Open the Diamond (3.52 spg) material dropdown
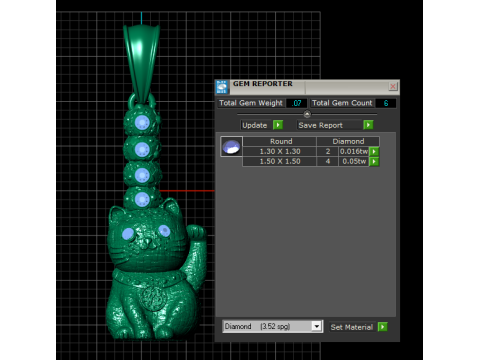480x360 pixels. [317, 326]
